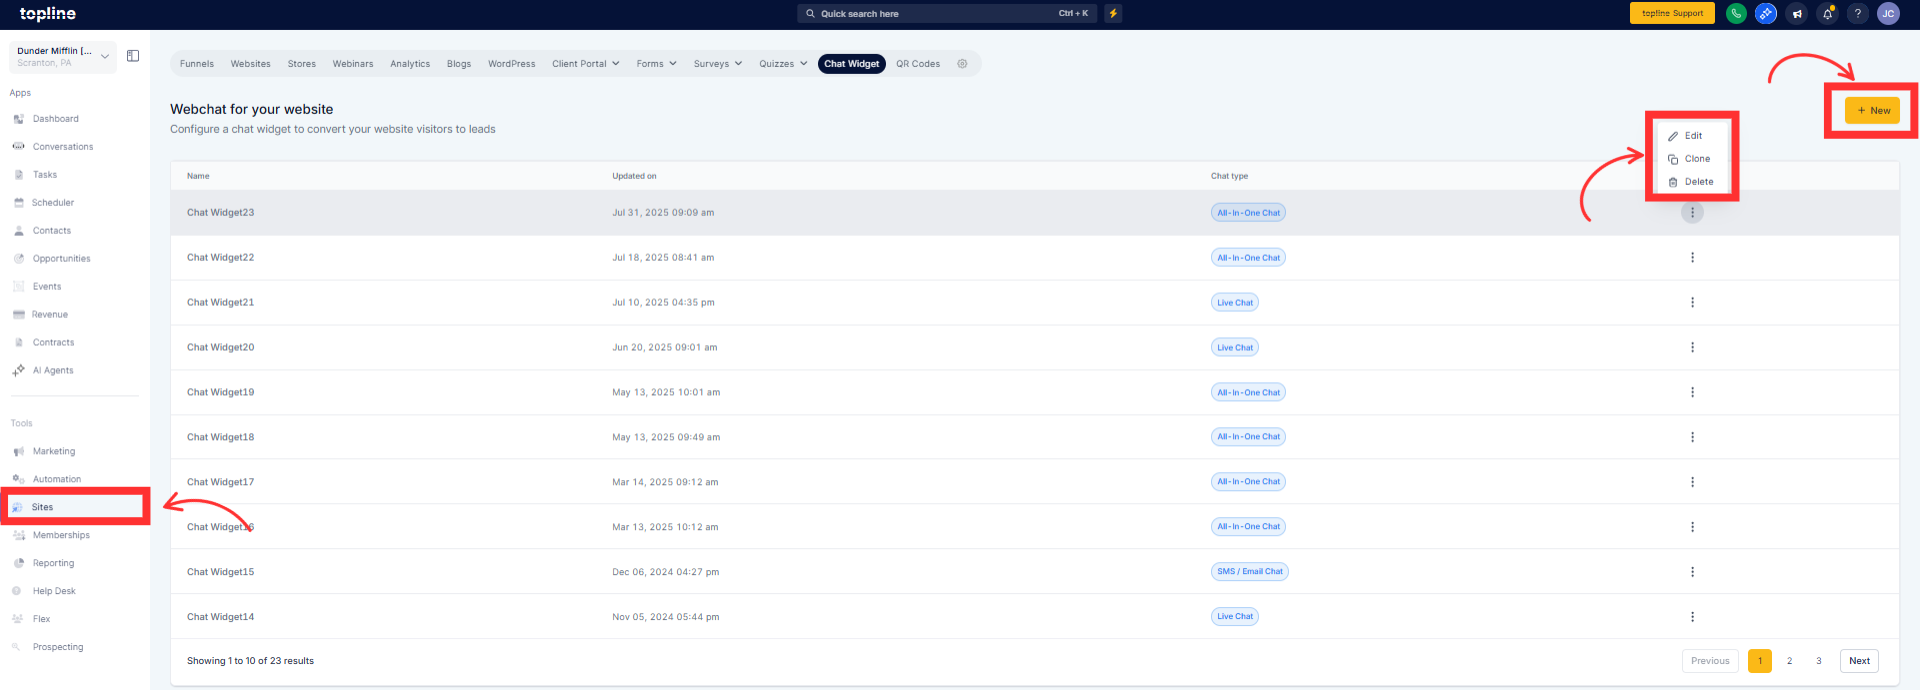Open the three-dot menu for Chat Widget20

coord(1692,348)
